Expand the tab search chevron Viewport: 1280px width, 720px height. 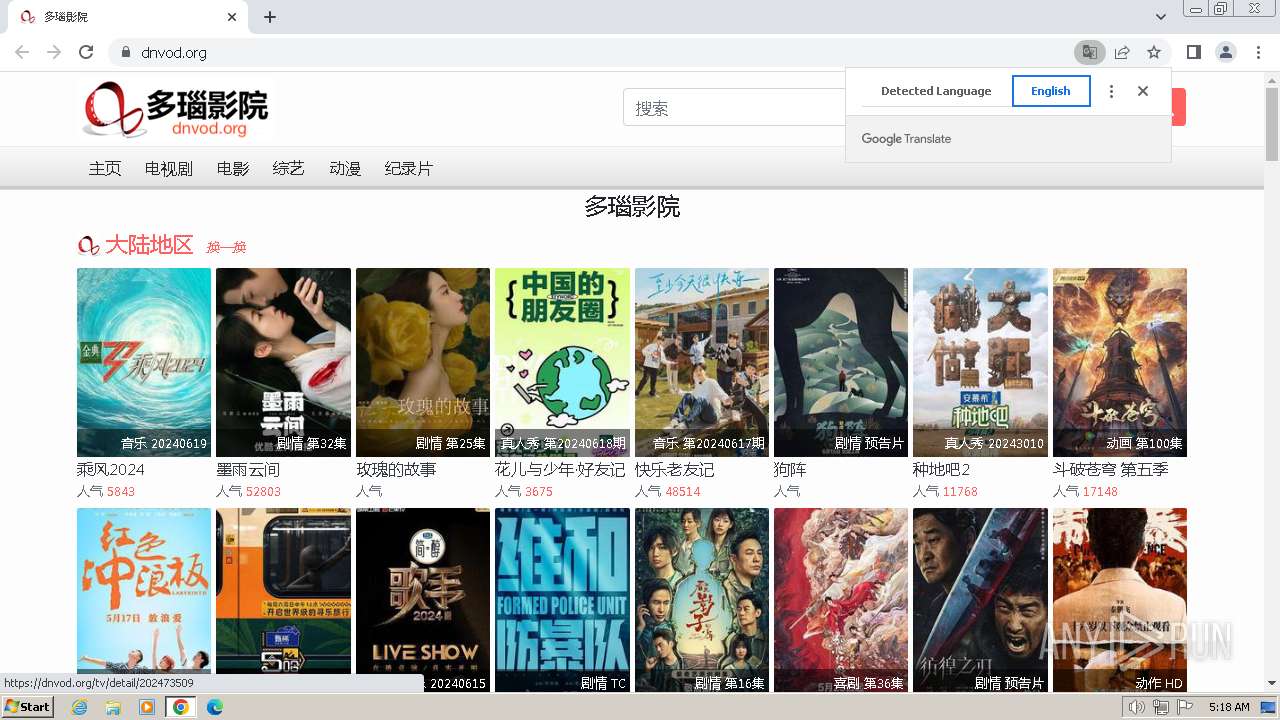point(1160,17)
